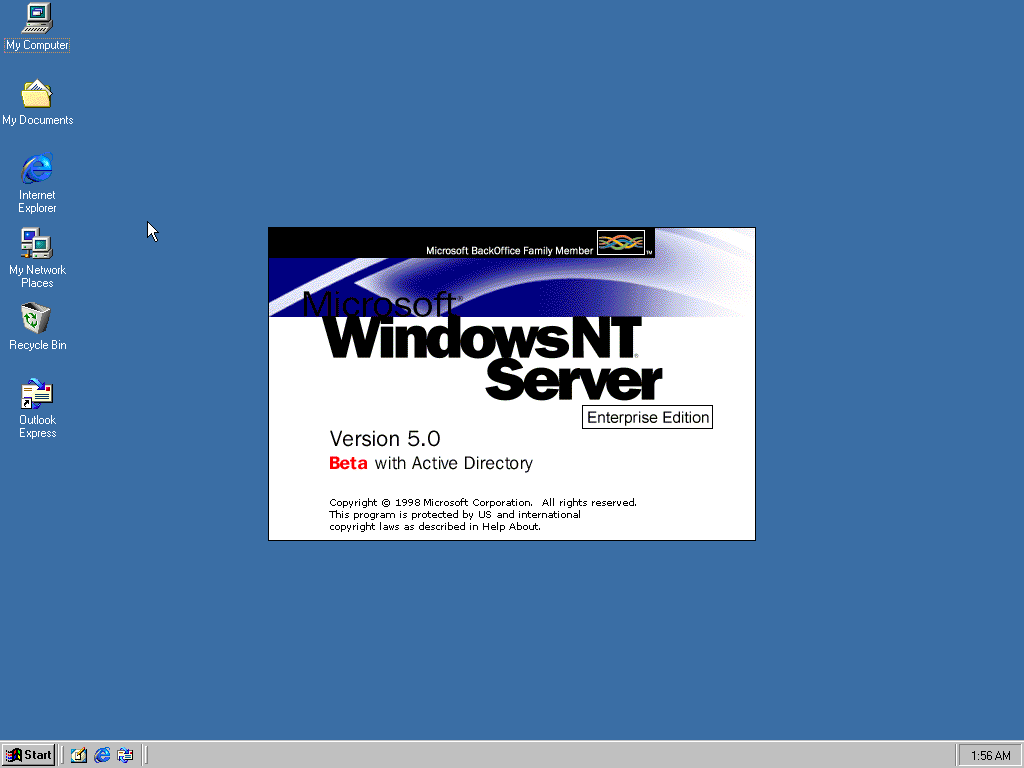Open the Start menu
The image size is (1024, 768).
tap(29, 755)
